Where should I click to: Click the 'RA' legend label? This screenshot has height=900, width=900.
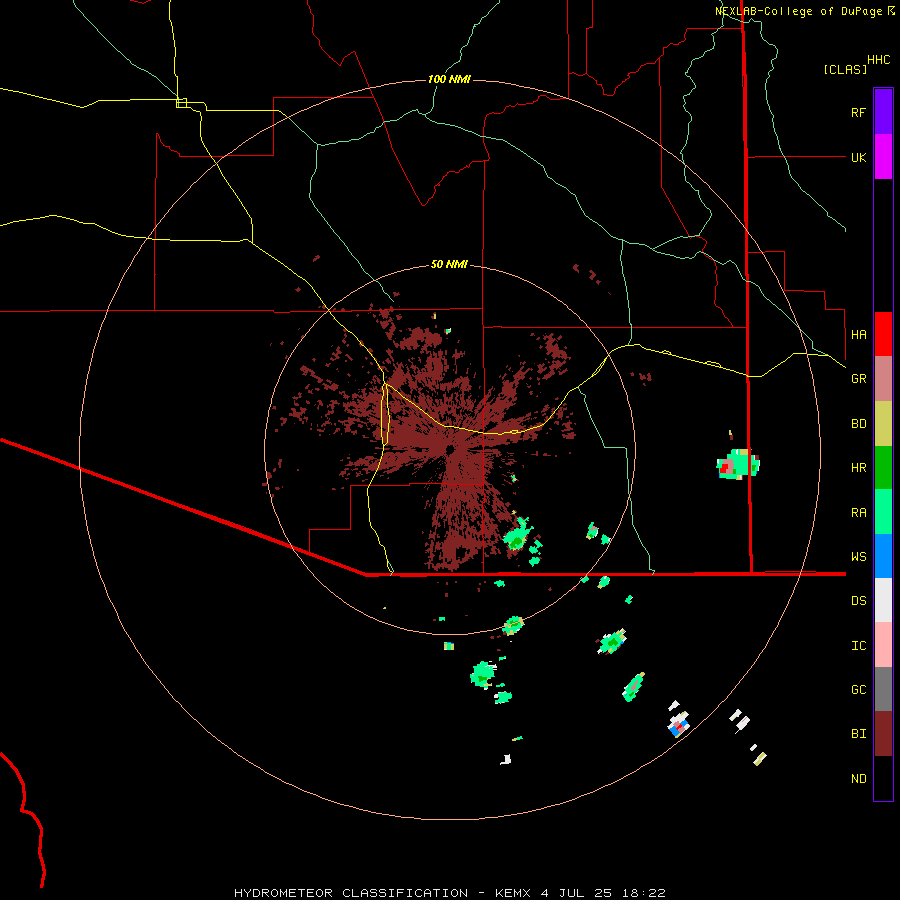(x=858, y=513)
